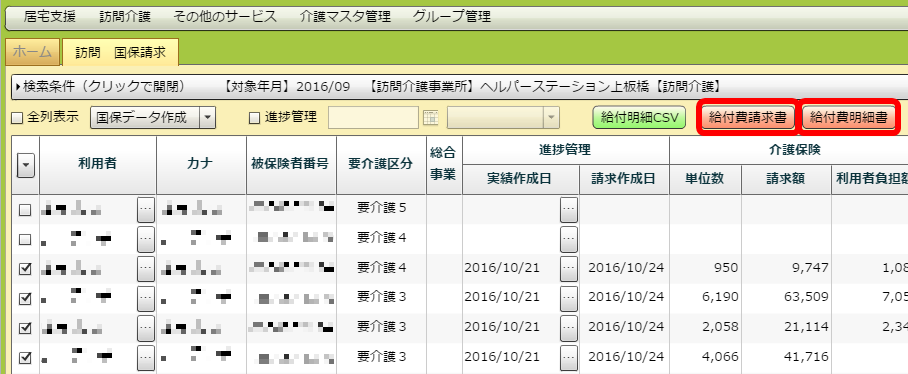The height and width of the screenshot is (374, 908).
Task: Switch to the ホーム tab
Action: 32,52
